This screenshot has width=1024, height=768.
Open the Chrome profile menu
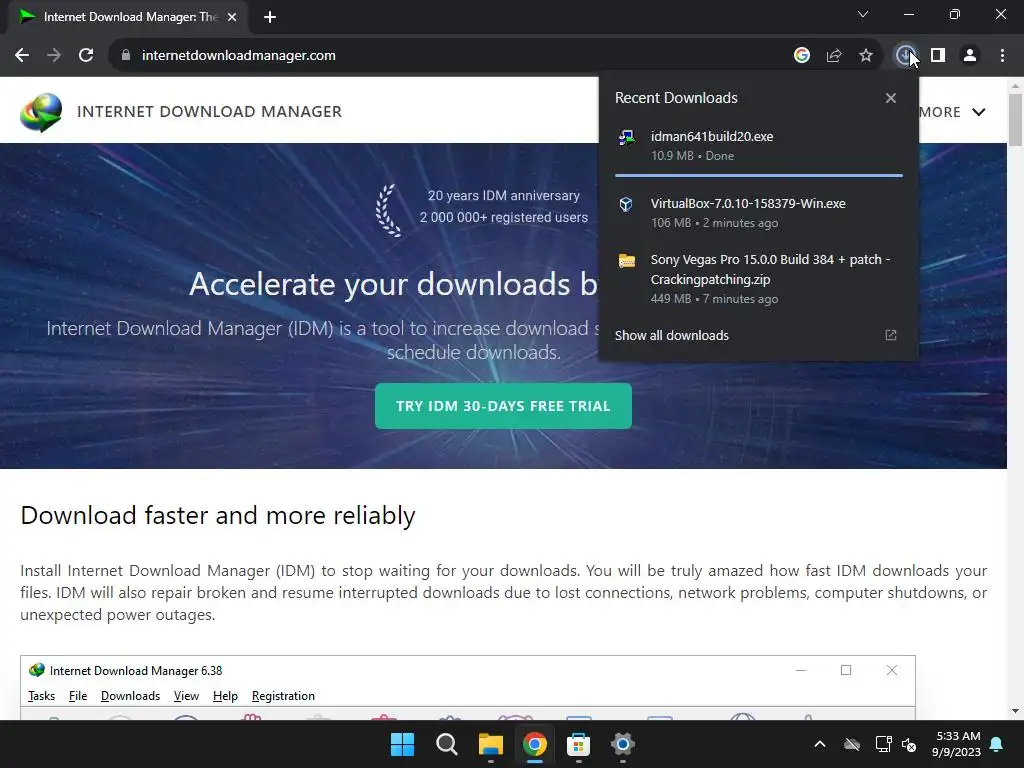(970, 56)
